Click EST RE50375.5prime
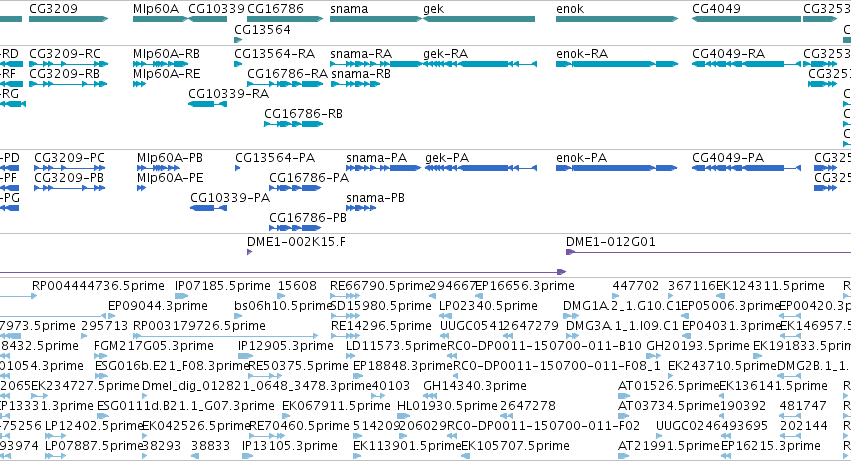Image resolution: width=851 pixels, height=461 pixels. click(x=298, y=366)
